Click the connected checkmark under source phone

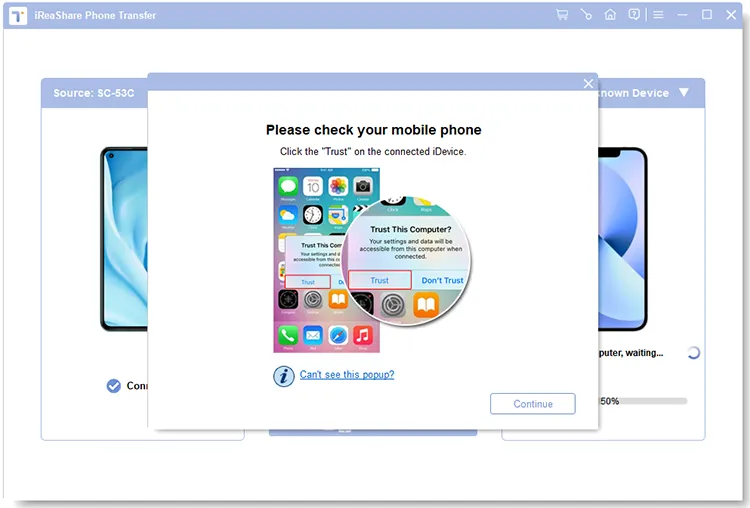pos(113,386)
